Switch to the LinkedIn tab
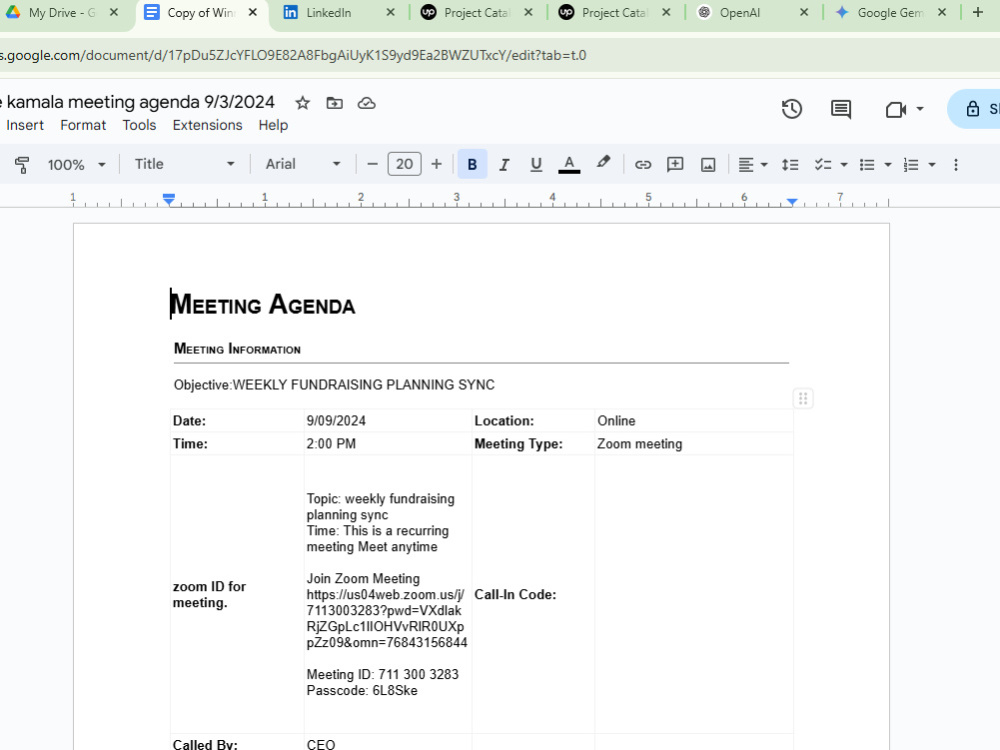This screenshot has width=1000, height=750. pyautogui.click(x=328, y=13)
